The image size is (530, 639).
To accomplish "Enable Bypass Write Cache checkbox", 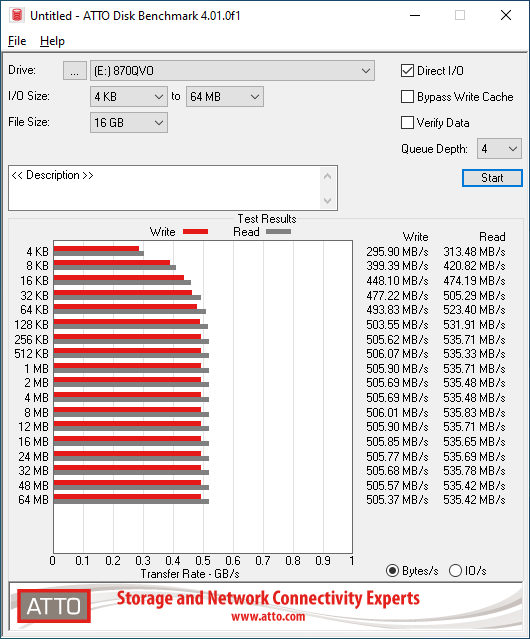I will coord(407,97).
